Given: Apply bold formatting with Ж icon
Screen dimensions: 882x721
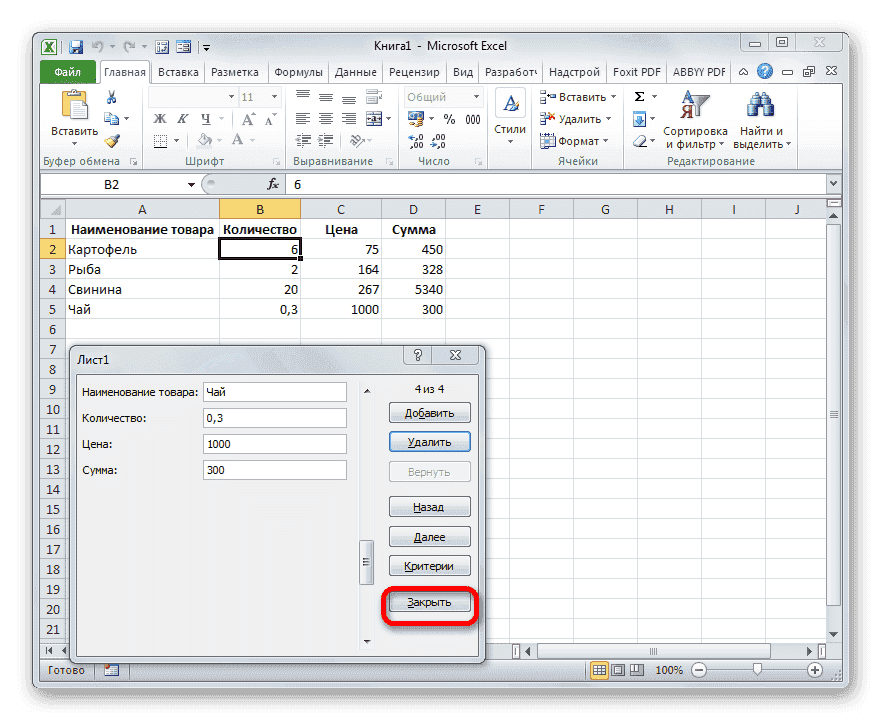Looking at the screenshot, I should click(159, 118).
